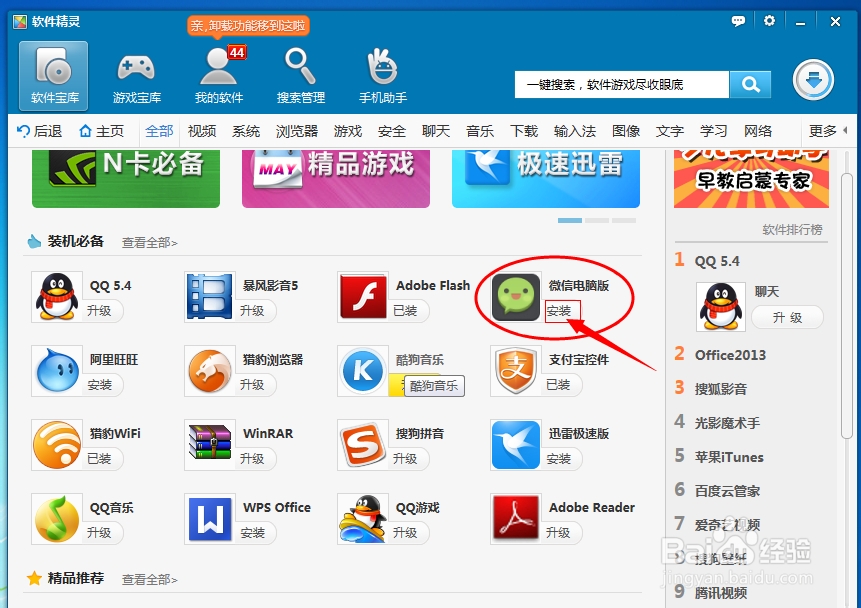This screenshot has width=861, height=608.
Task: Open 查看全部 link next to 装机必备
Action: [149, 243]
